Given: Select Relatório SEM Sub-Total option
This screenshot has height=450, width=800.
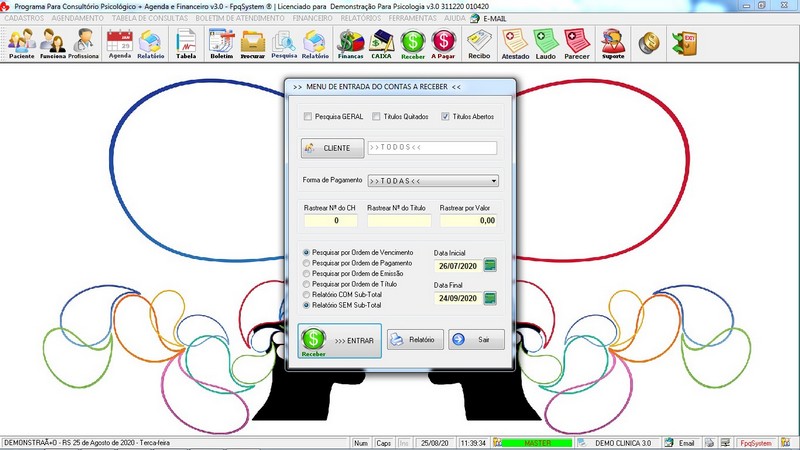Looking at the screenshot, I should [306, 305].
